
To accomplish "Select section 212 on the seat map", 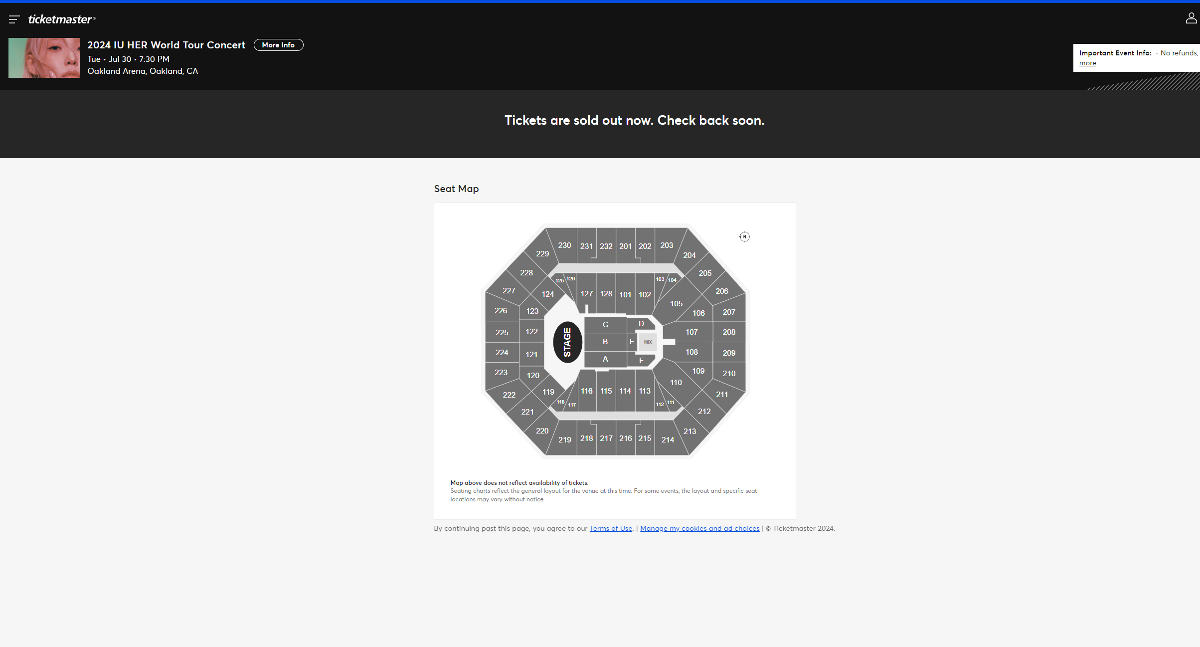I will pyautogui.click(x=704, y=411).
